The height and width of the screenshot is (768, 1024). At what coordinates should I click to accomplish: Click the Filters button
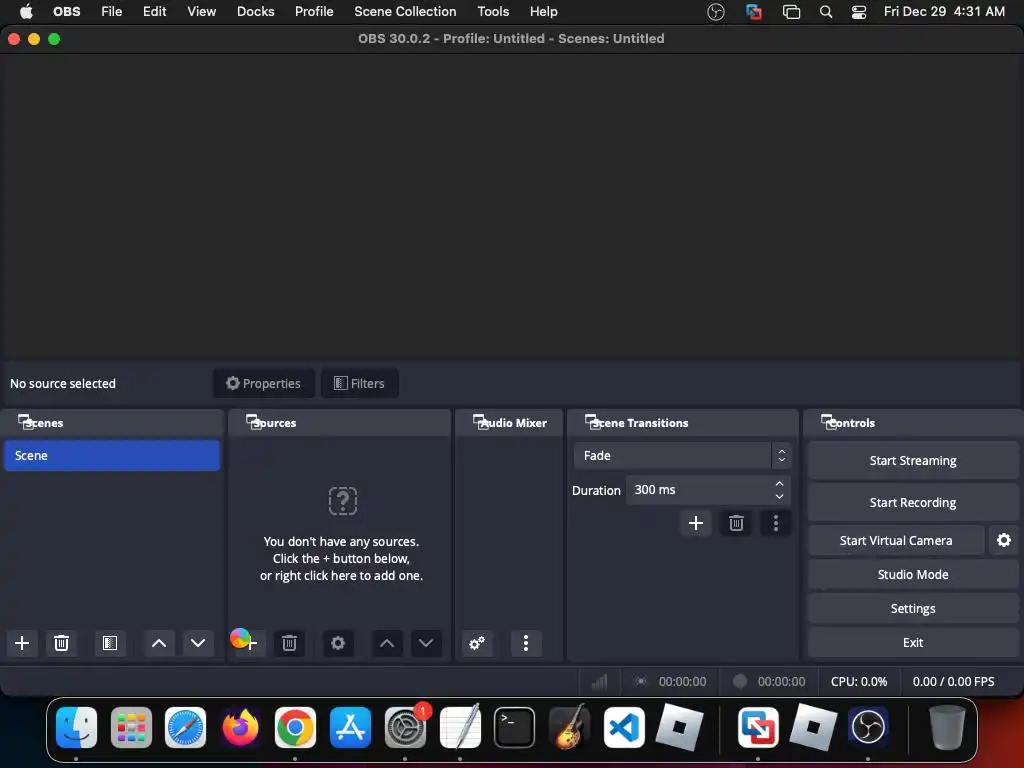pyautogui.click(x=359, y=383)
